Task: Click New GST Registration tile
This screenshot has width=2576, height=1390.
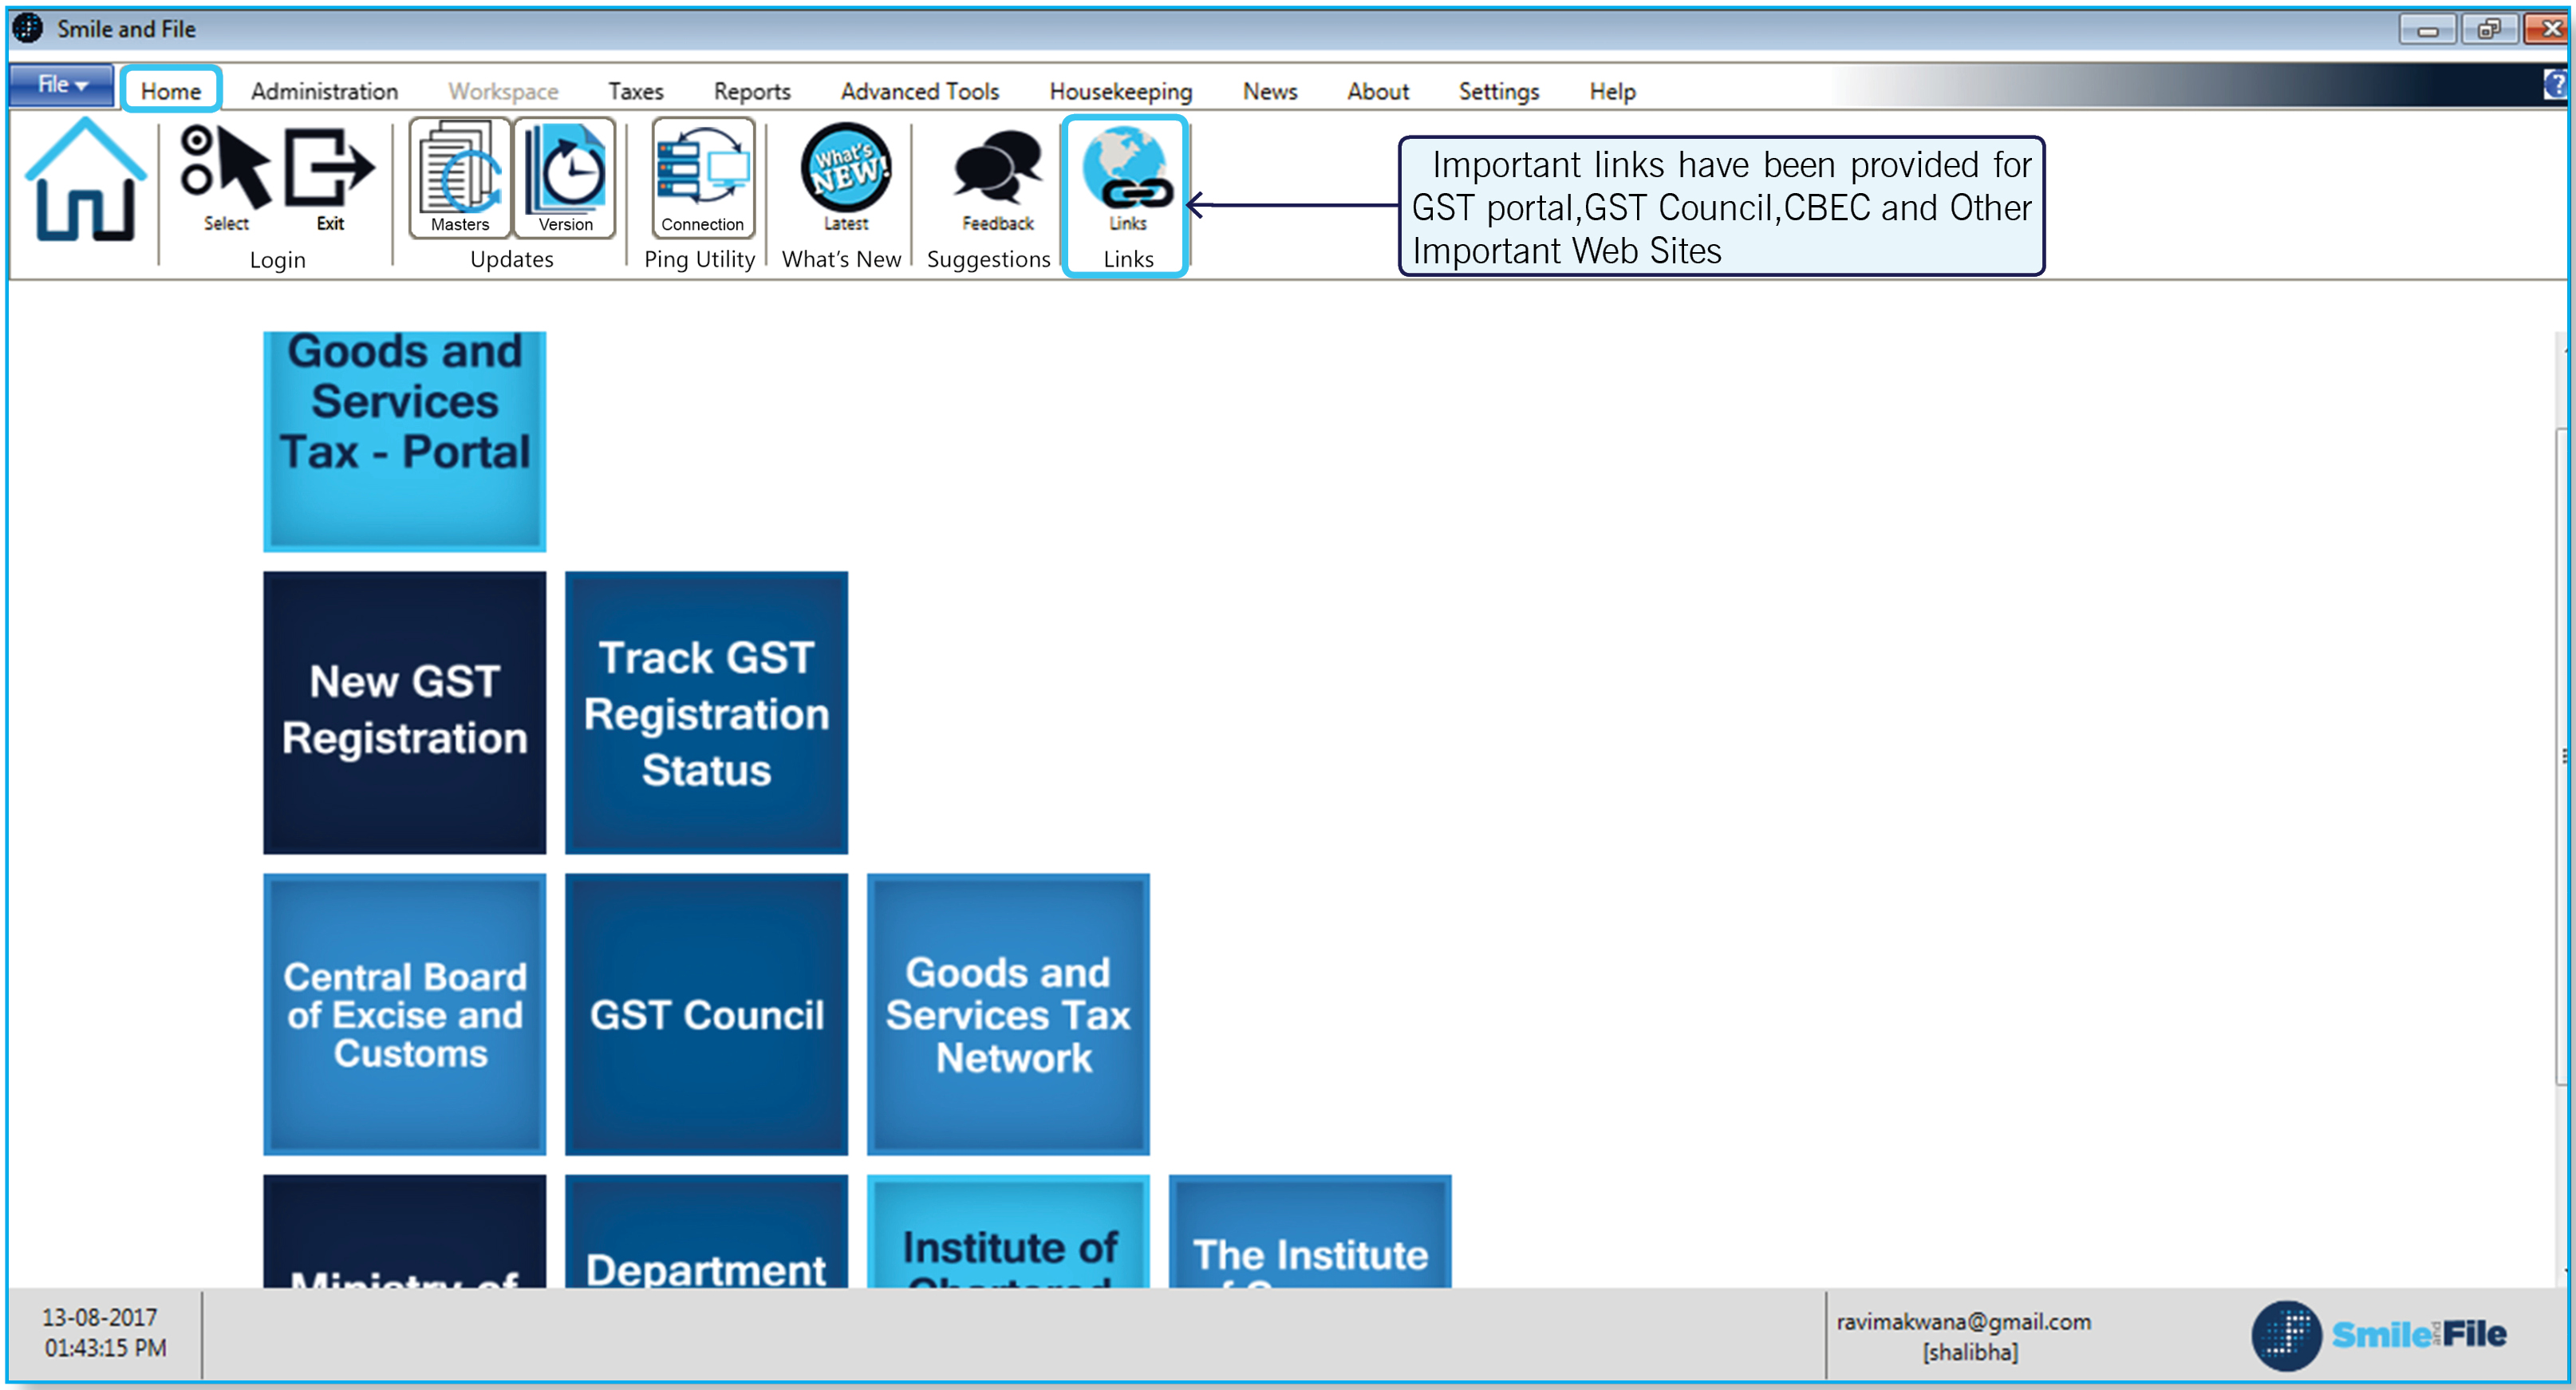Action: (x=404, y=712)
